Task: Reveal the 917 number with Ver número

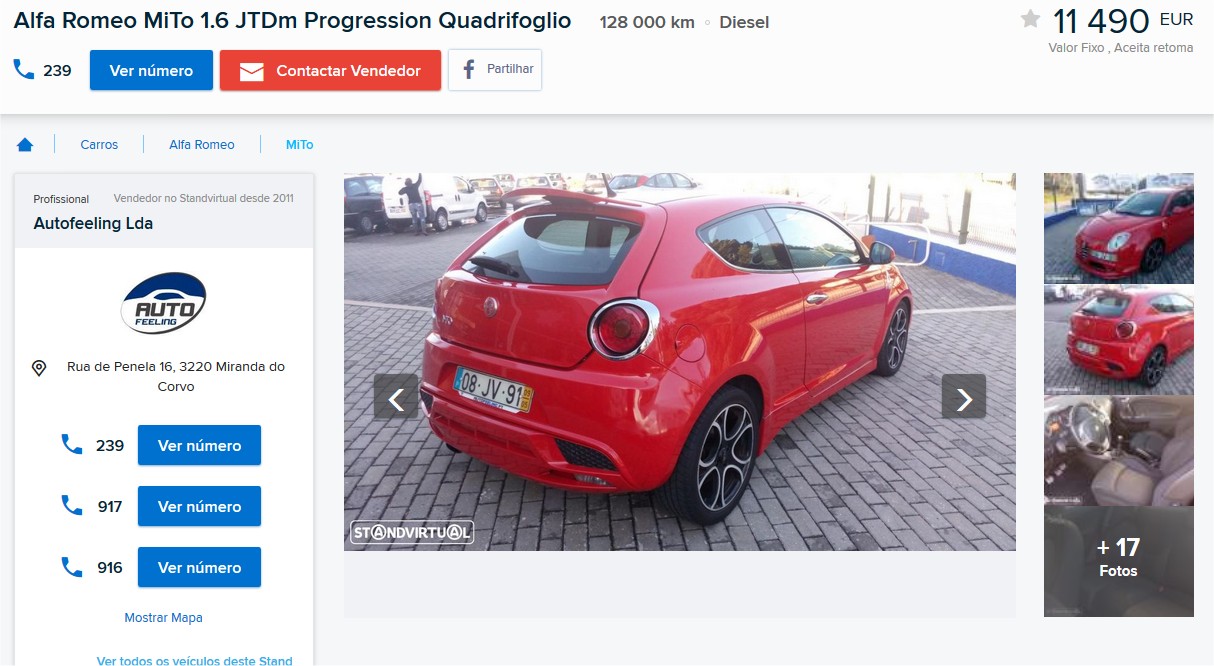Action: pyautogui.click(x=199, y=506)
